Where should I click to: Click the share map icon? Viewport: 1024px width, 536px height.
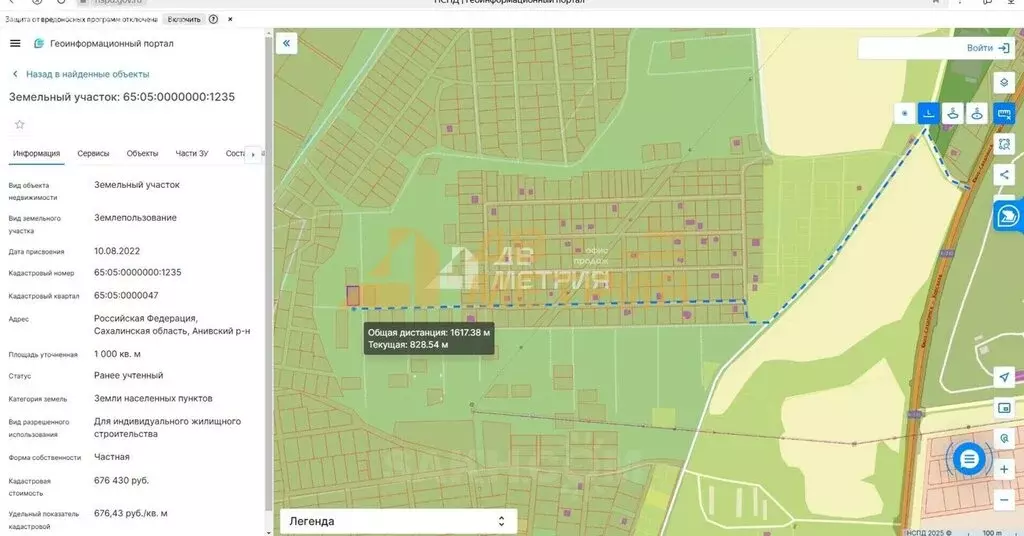(x=1004, y=175)
